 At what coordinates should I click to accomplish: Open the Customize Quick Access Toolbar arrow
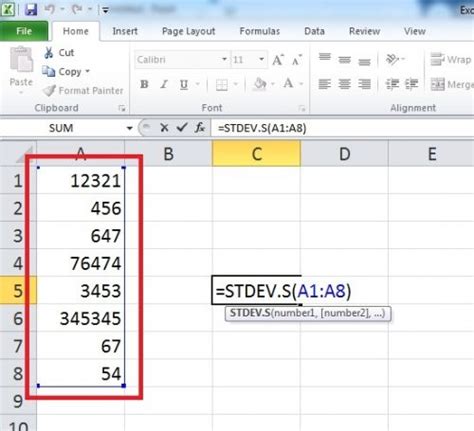point(105,10)
